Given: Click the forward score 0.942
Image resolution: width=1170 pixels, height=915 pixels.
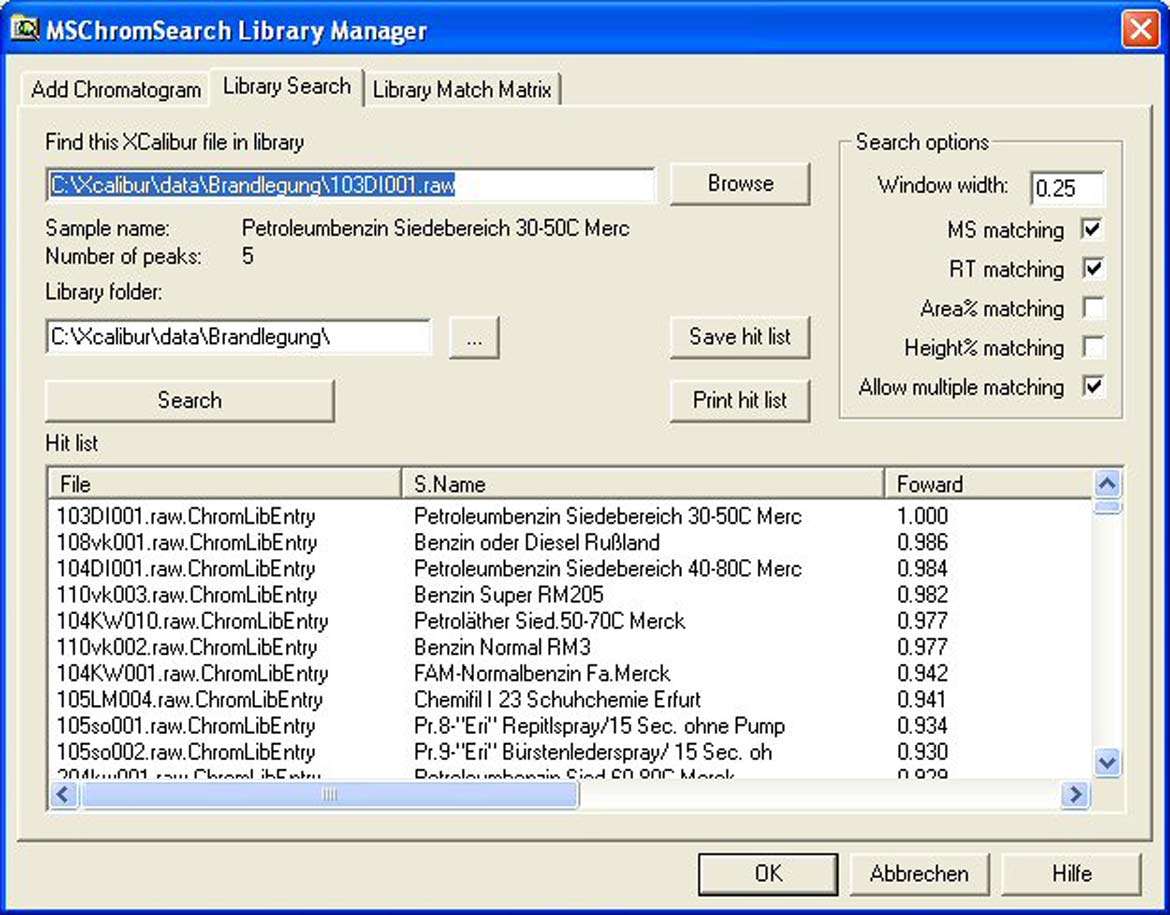Looking at the screenshot, I should 922,673.
